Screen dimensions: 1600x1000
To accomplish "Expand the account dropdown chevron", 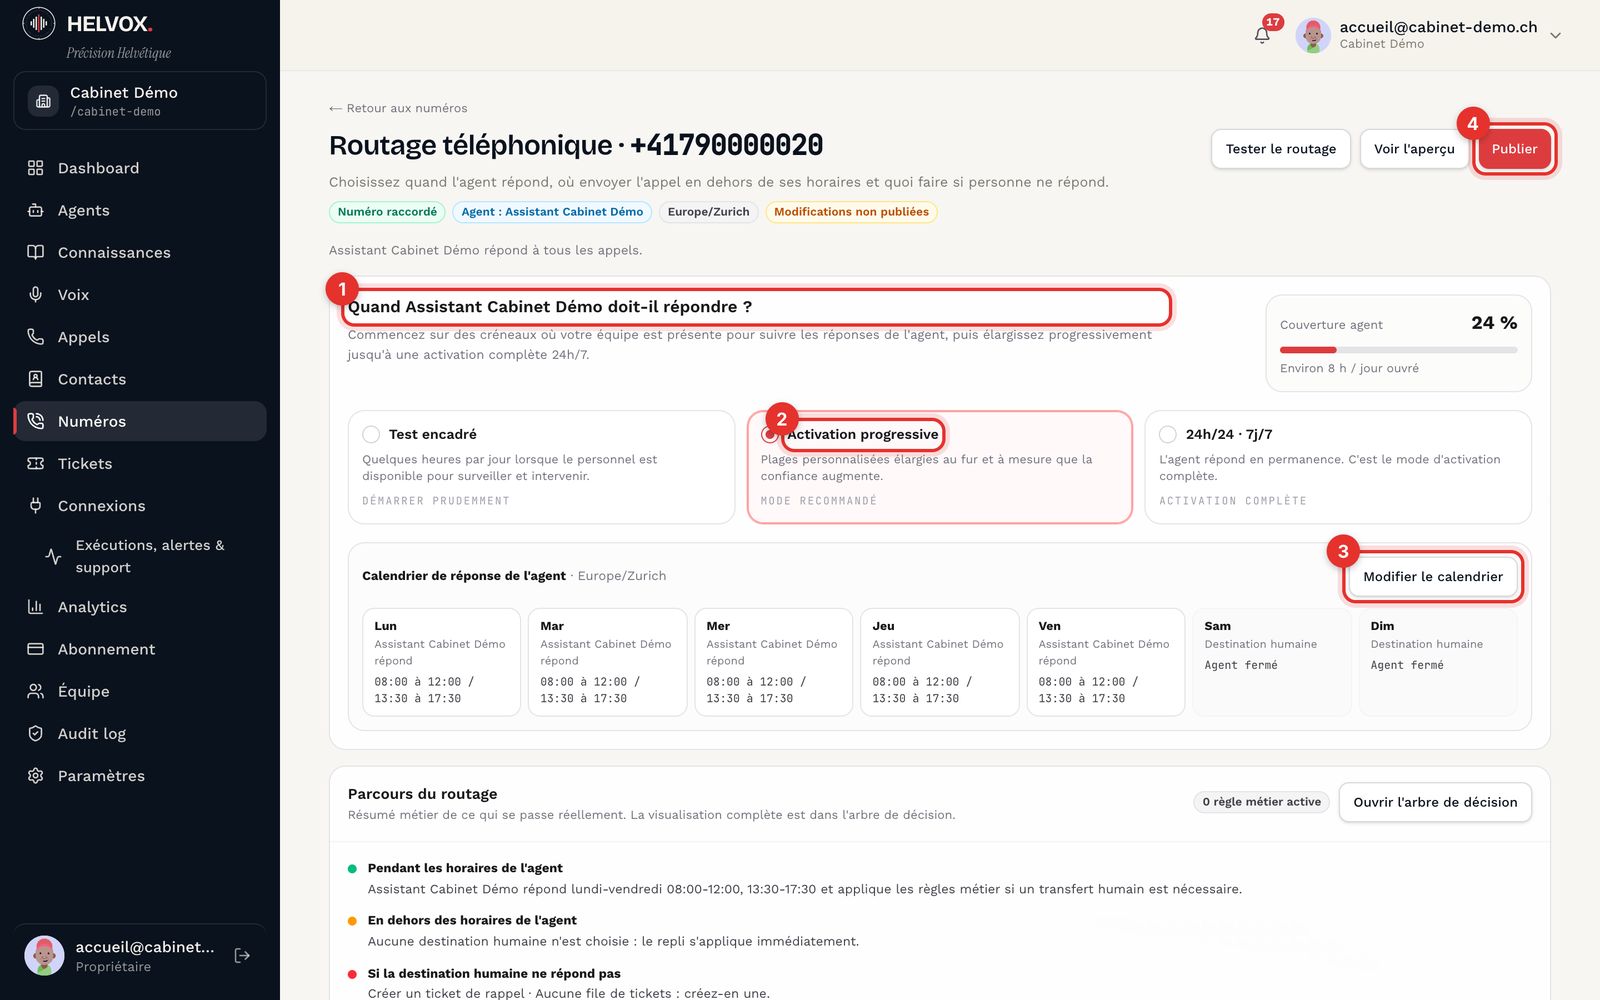I will (1556, 35).
